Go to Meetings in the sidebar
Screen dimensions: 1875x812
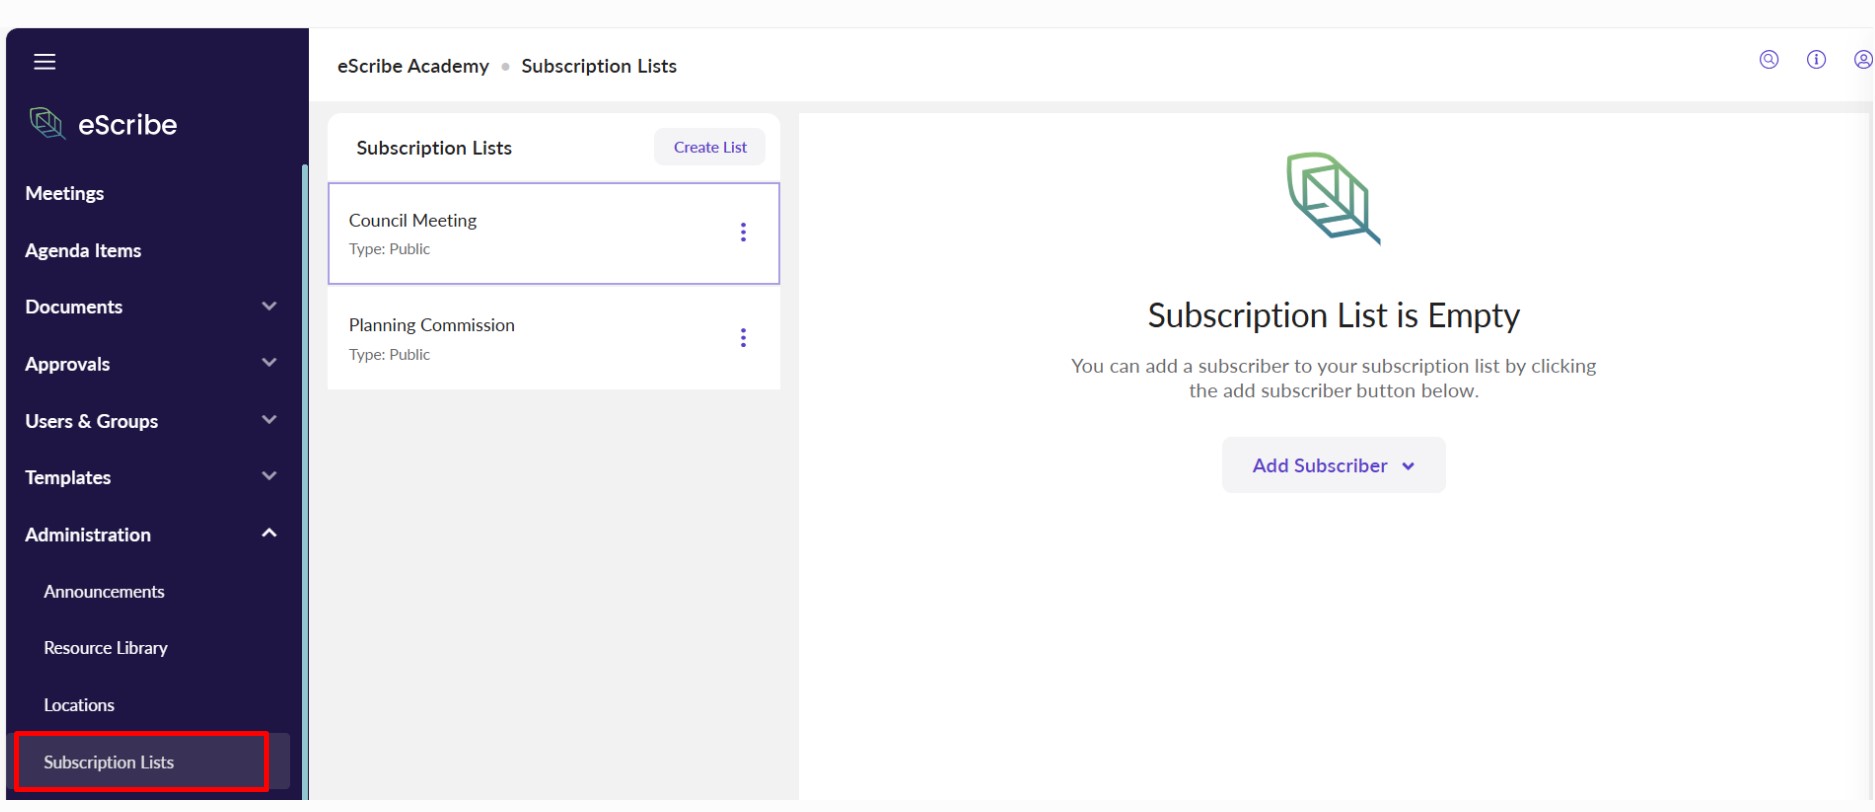65,194
